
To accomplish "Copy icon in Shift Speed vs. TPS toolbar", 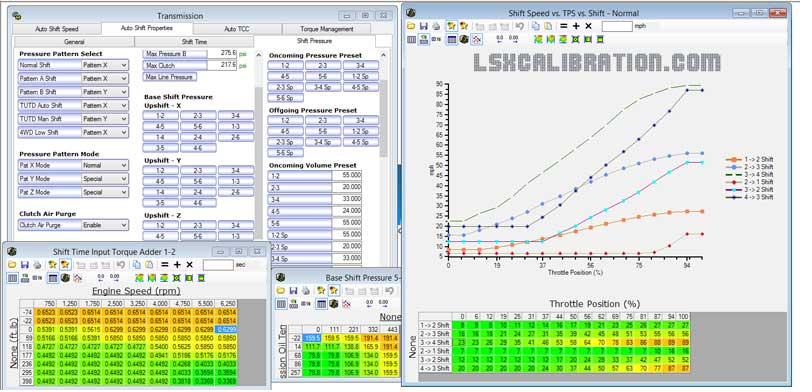I will 535,26.
